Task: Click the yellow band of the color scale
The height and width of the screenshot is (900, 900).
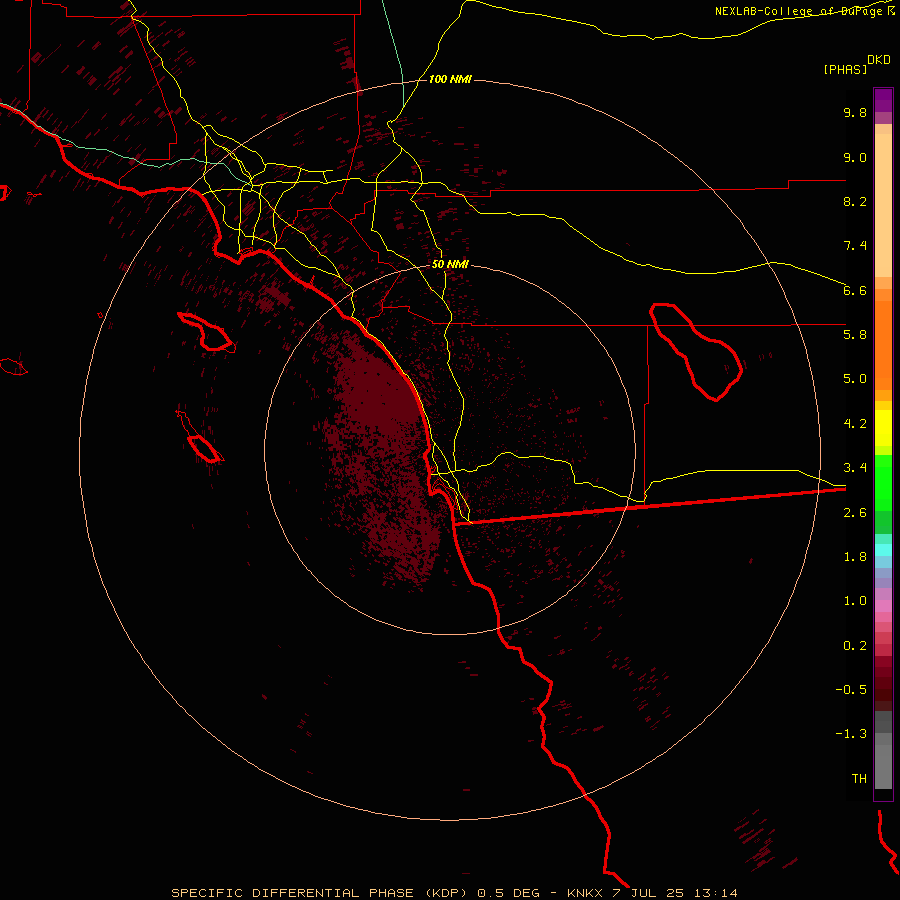Action: (883, 428)
